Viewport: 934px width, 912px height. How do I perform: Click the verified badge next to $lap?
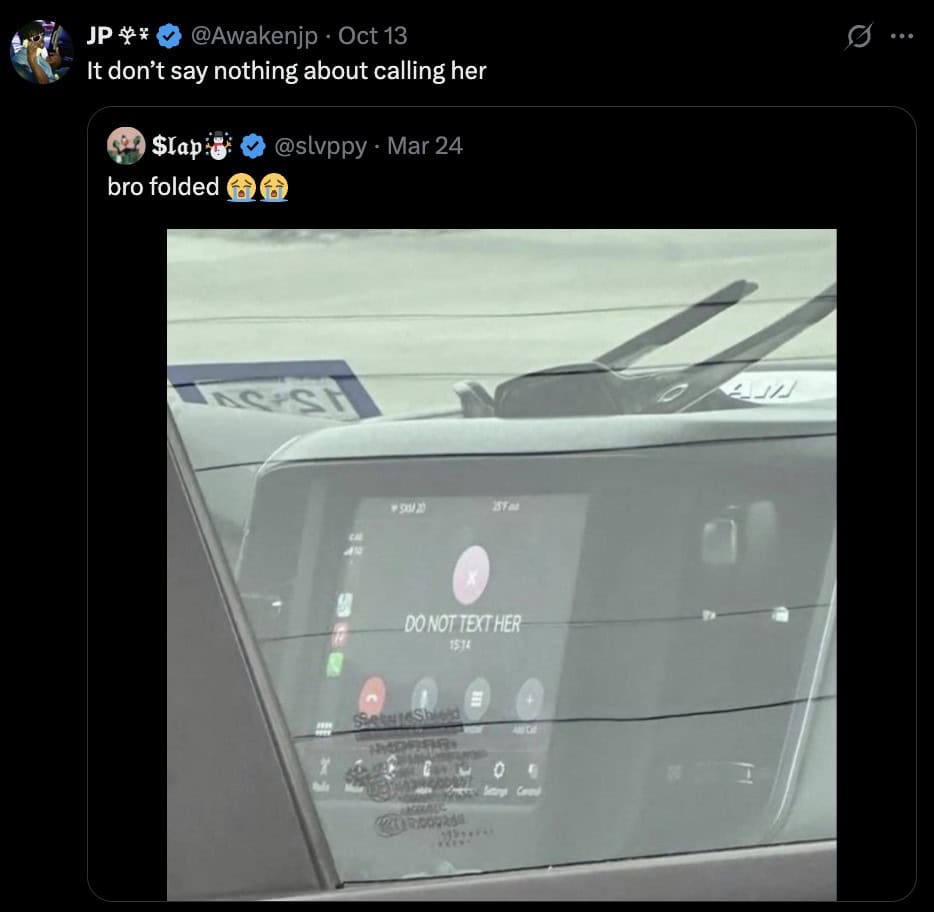tap(253, 146)
